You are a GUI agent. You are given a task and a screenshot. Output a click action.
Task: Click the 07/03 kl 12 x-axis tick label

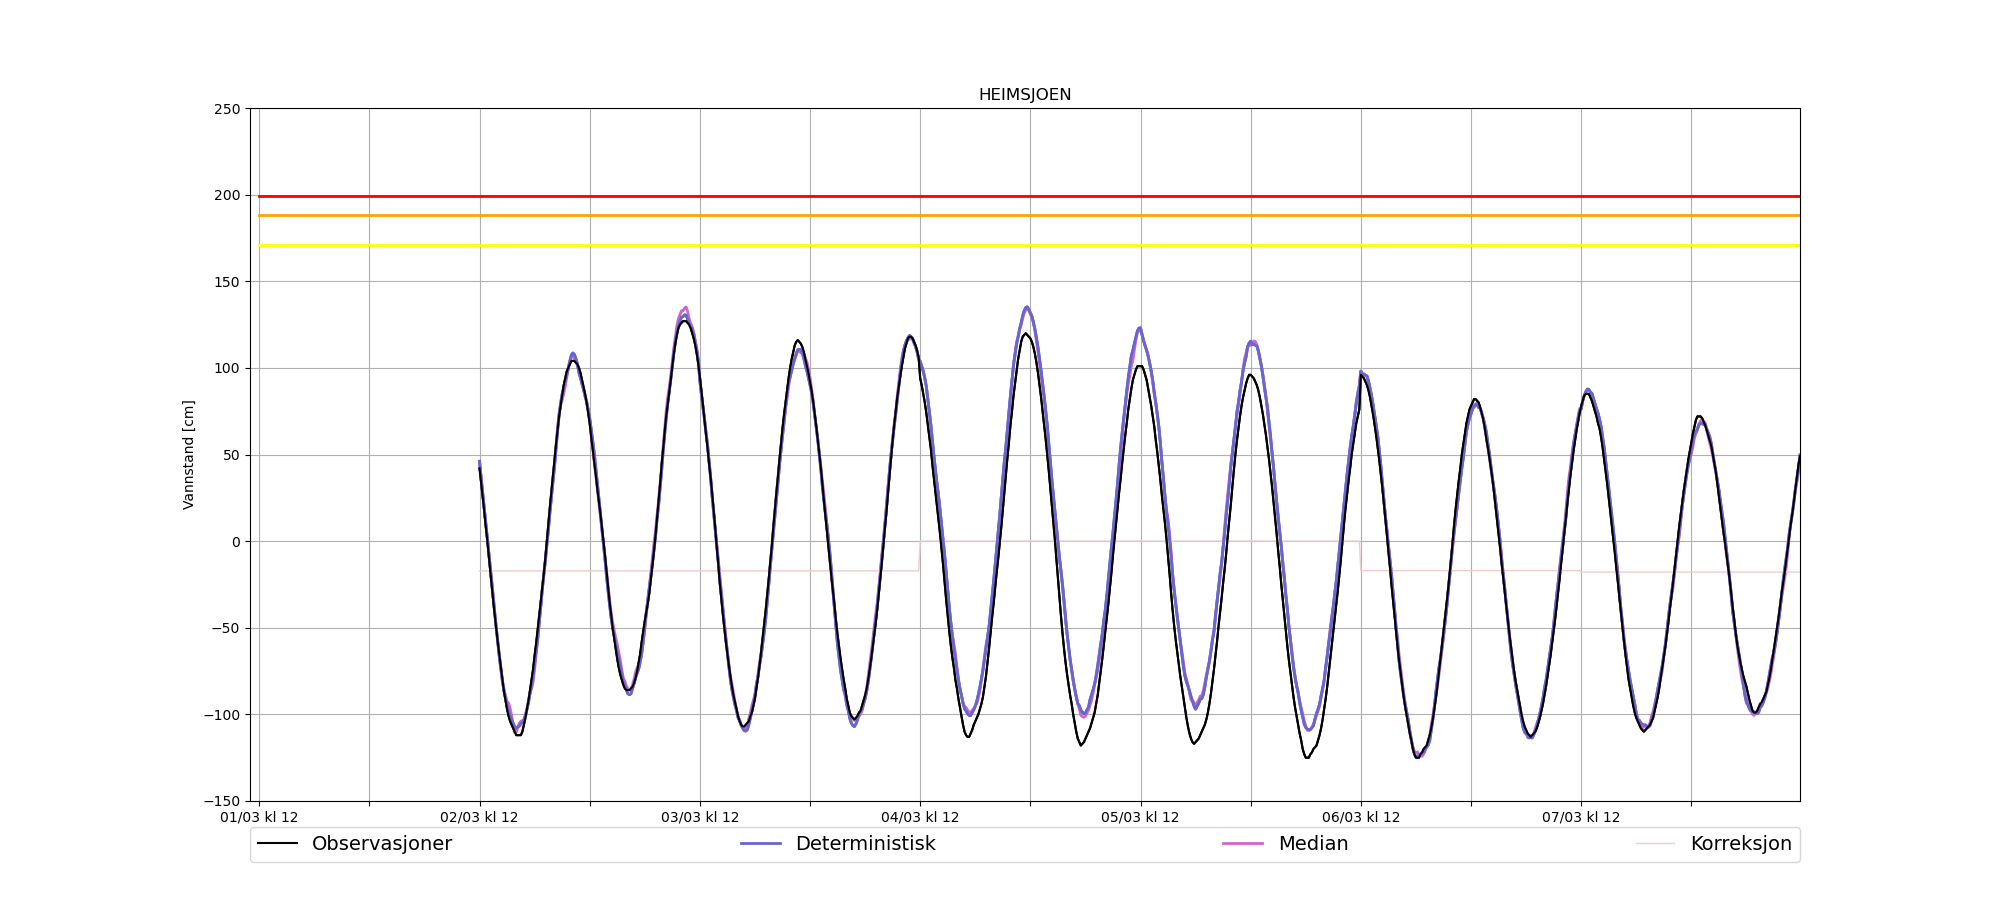(x=1580, y=818)
